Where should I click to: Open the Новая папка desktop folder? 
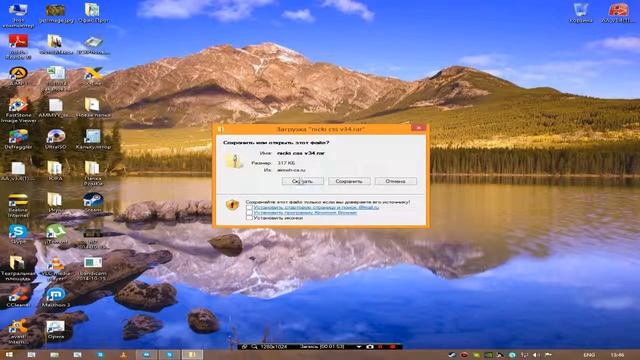[x=93, y=108]
